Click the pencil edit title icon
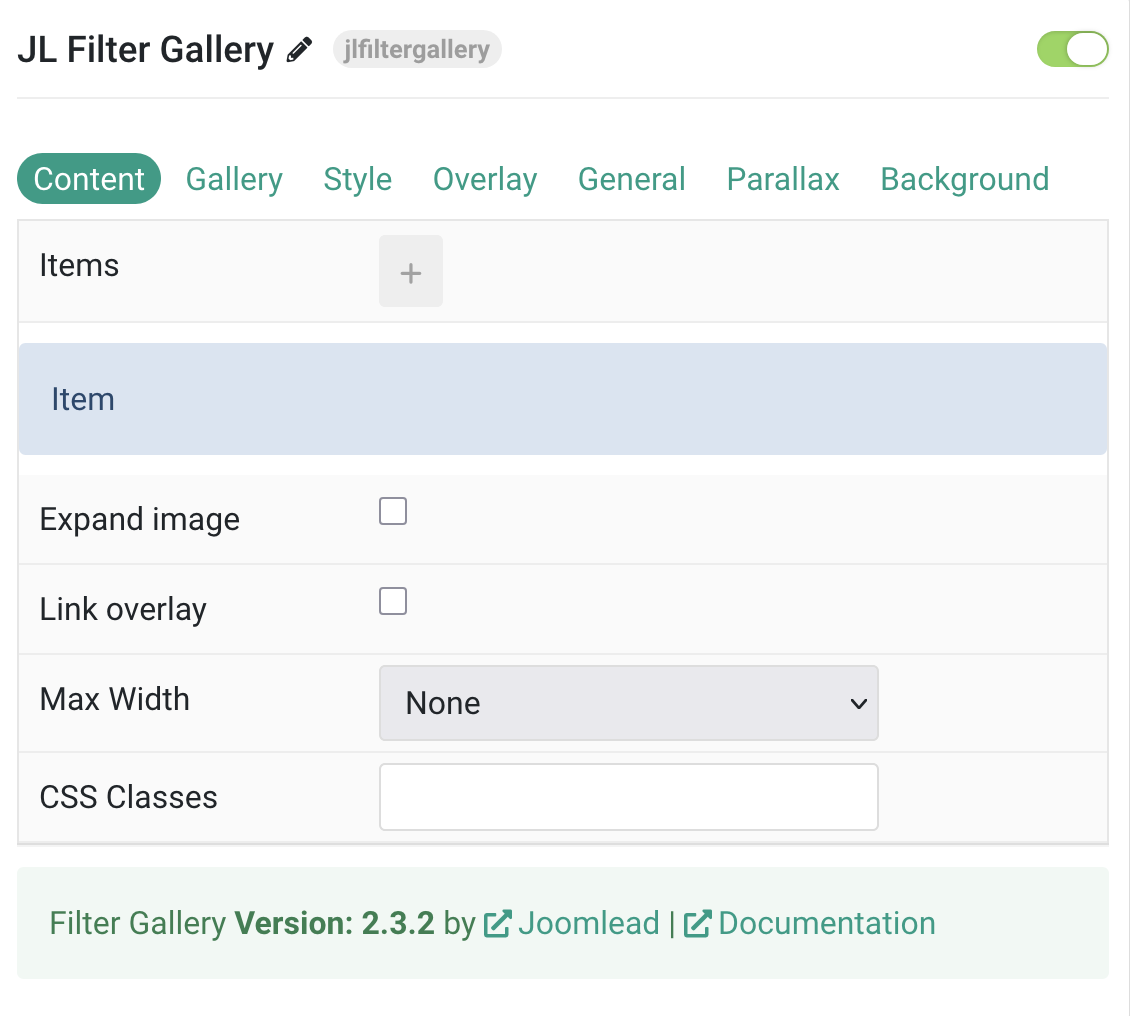The width and height of the screenshot is (1130, 1016). pyautogui.click(x=299, y=50)
